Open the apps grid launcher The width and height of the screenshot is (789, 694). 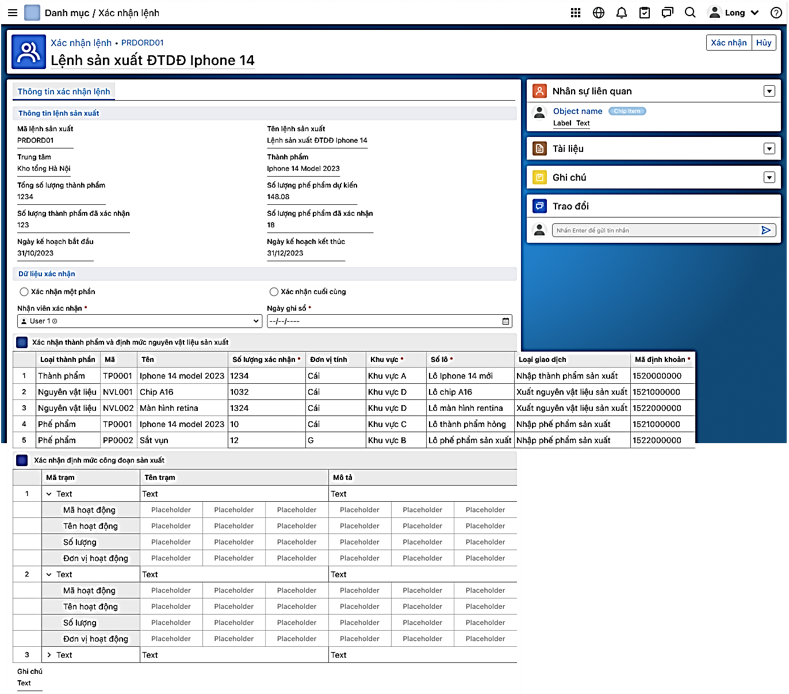point(575,13)
